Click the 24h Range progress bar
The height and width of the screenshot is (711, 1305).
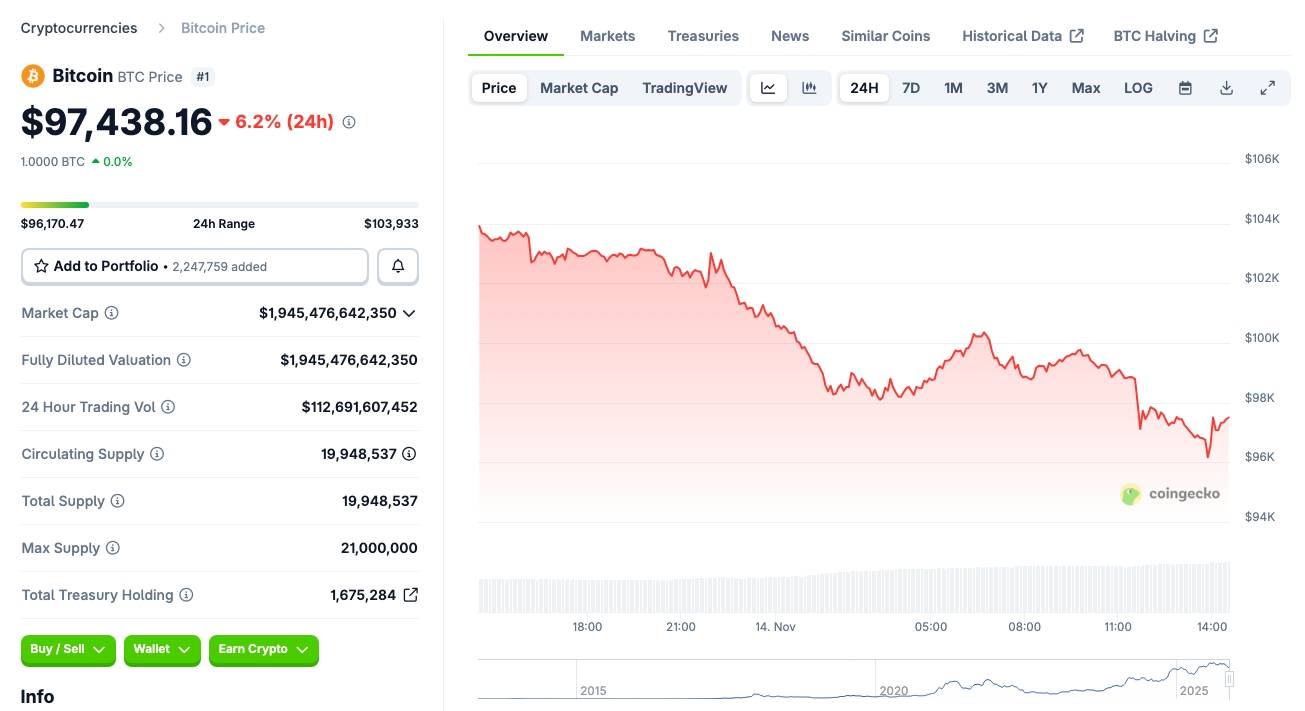220,203
